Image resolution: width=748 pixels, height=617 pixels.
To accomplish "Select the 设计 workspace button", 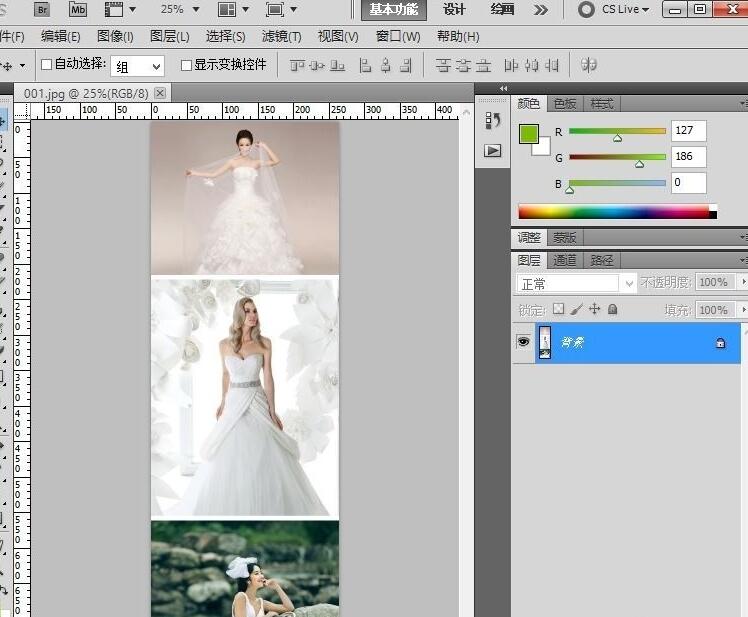I will 455,9.
